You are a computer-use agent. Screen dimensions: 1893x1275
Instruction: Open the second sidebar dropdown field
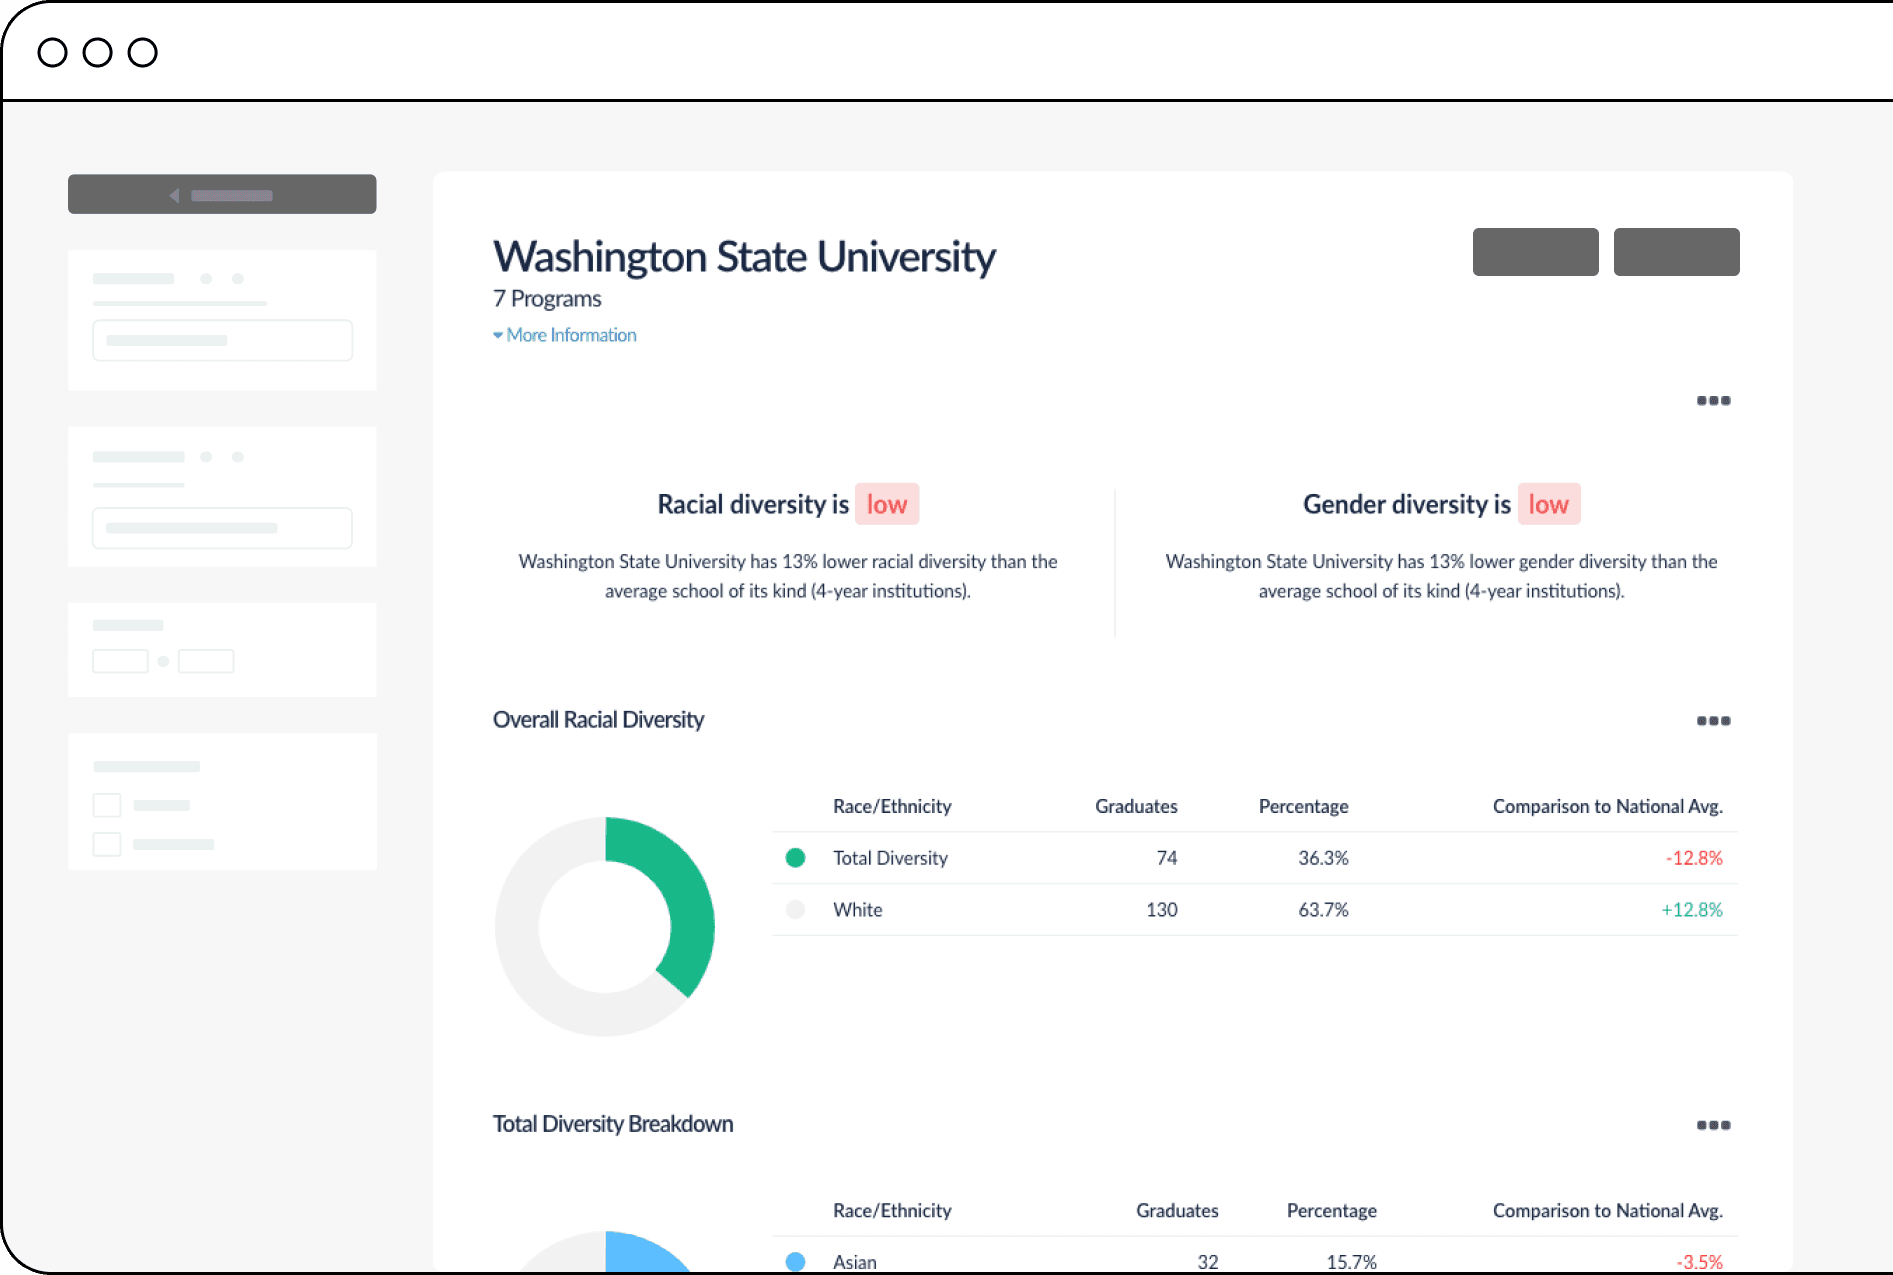point(222,528)
